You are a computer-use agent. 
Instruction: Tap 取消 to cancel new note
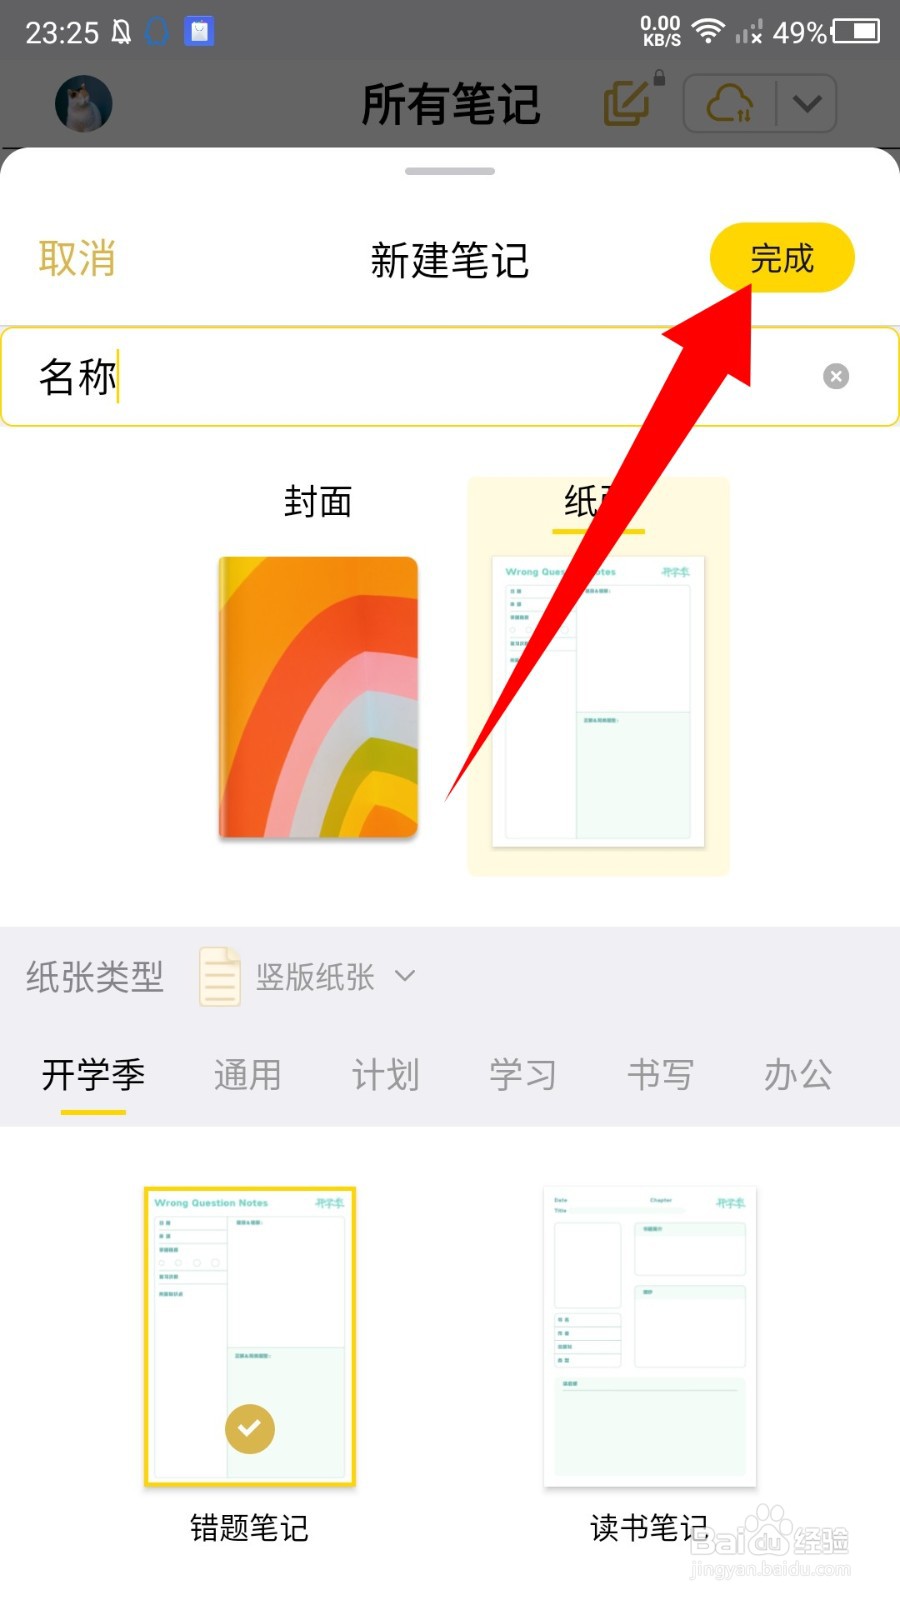coord(77,258)
